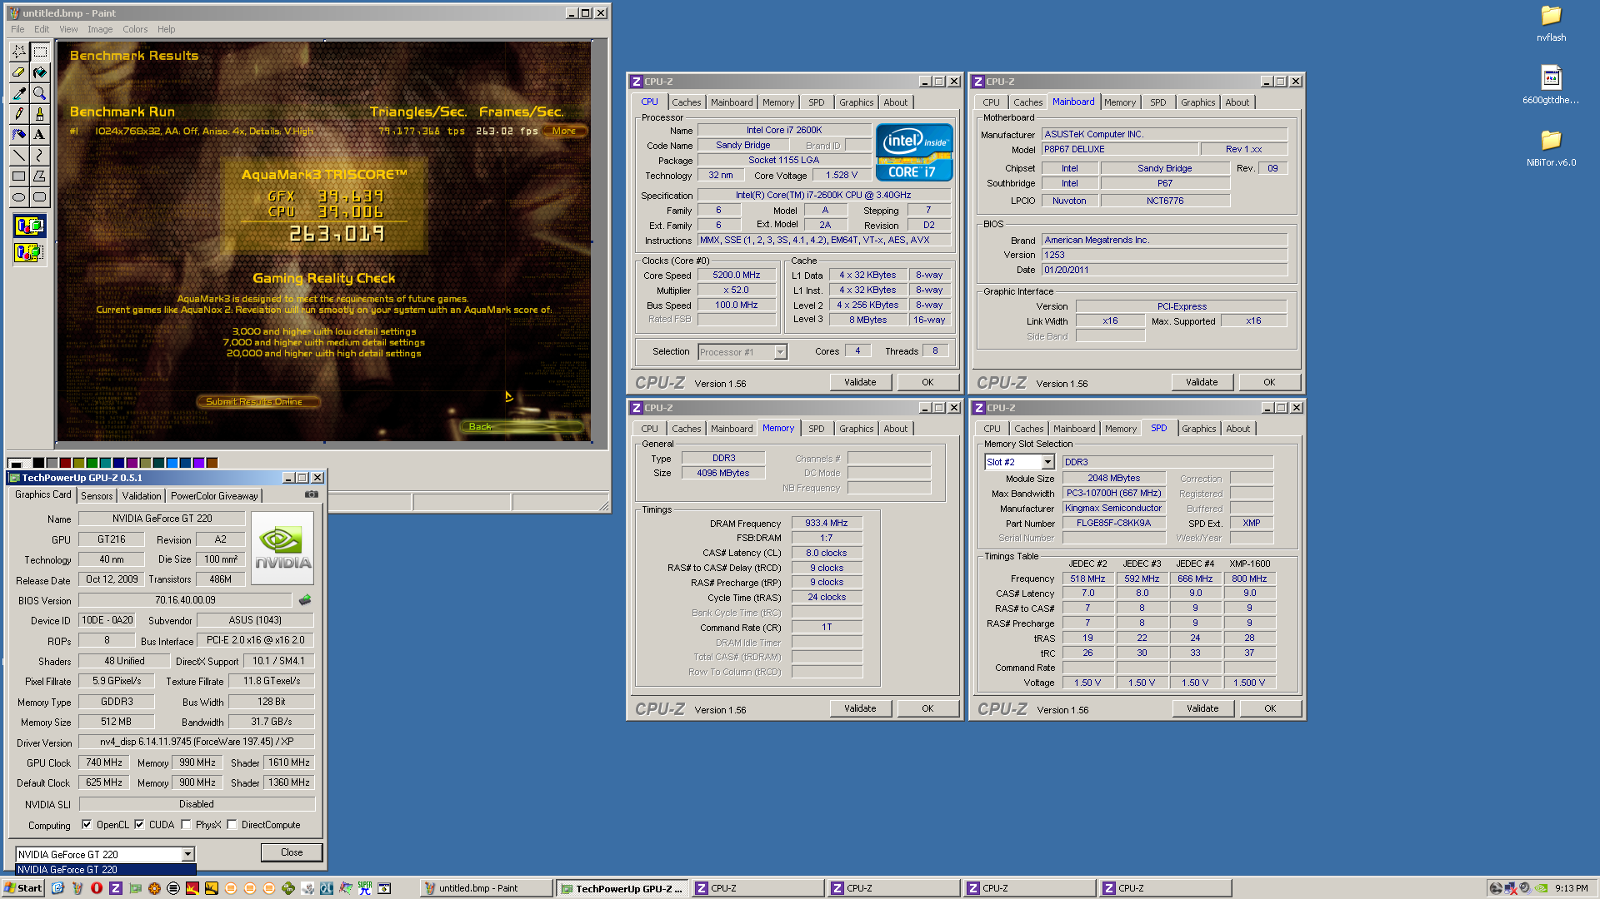Click the Close button in GPU-Z
The height and width of the screenshot is (899, 1600).
[x=292, y=853]
